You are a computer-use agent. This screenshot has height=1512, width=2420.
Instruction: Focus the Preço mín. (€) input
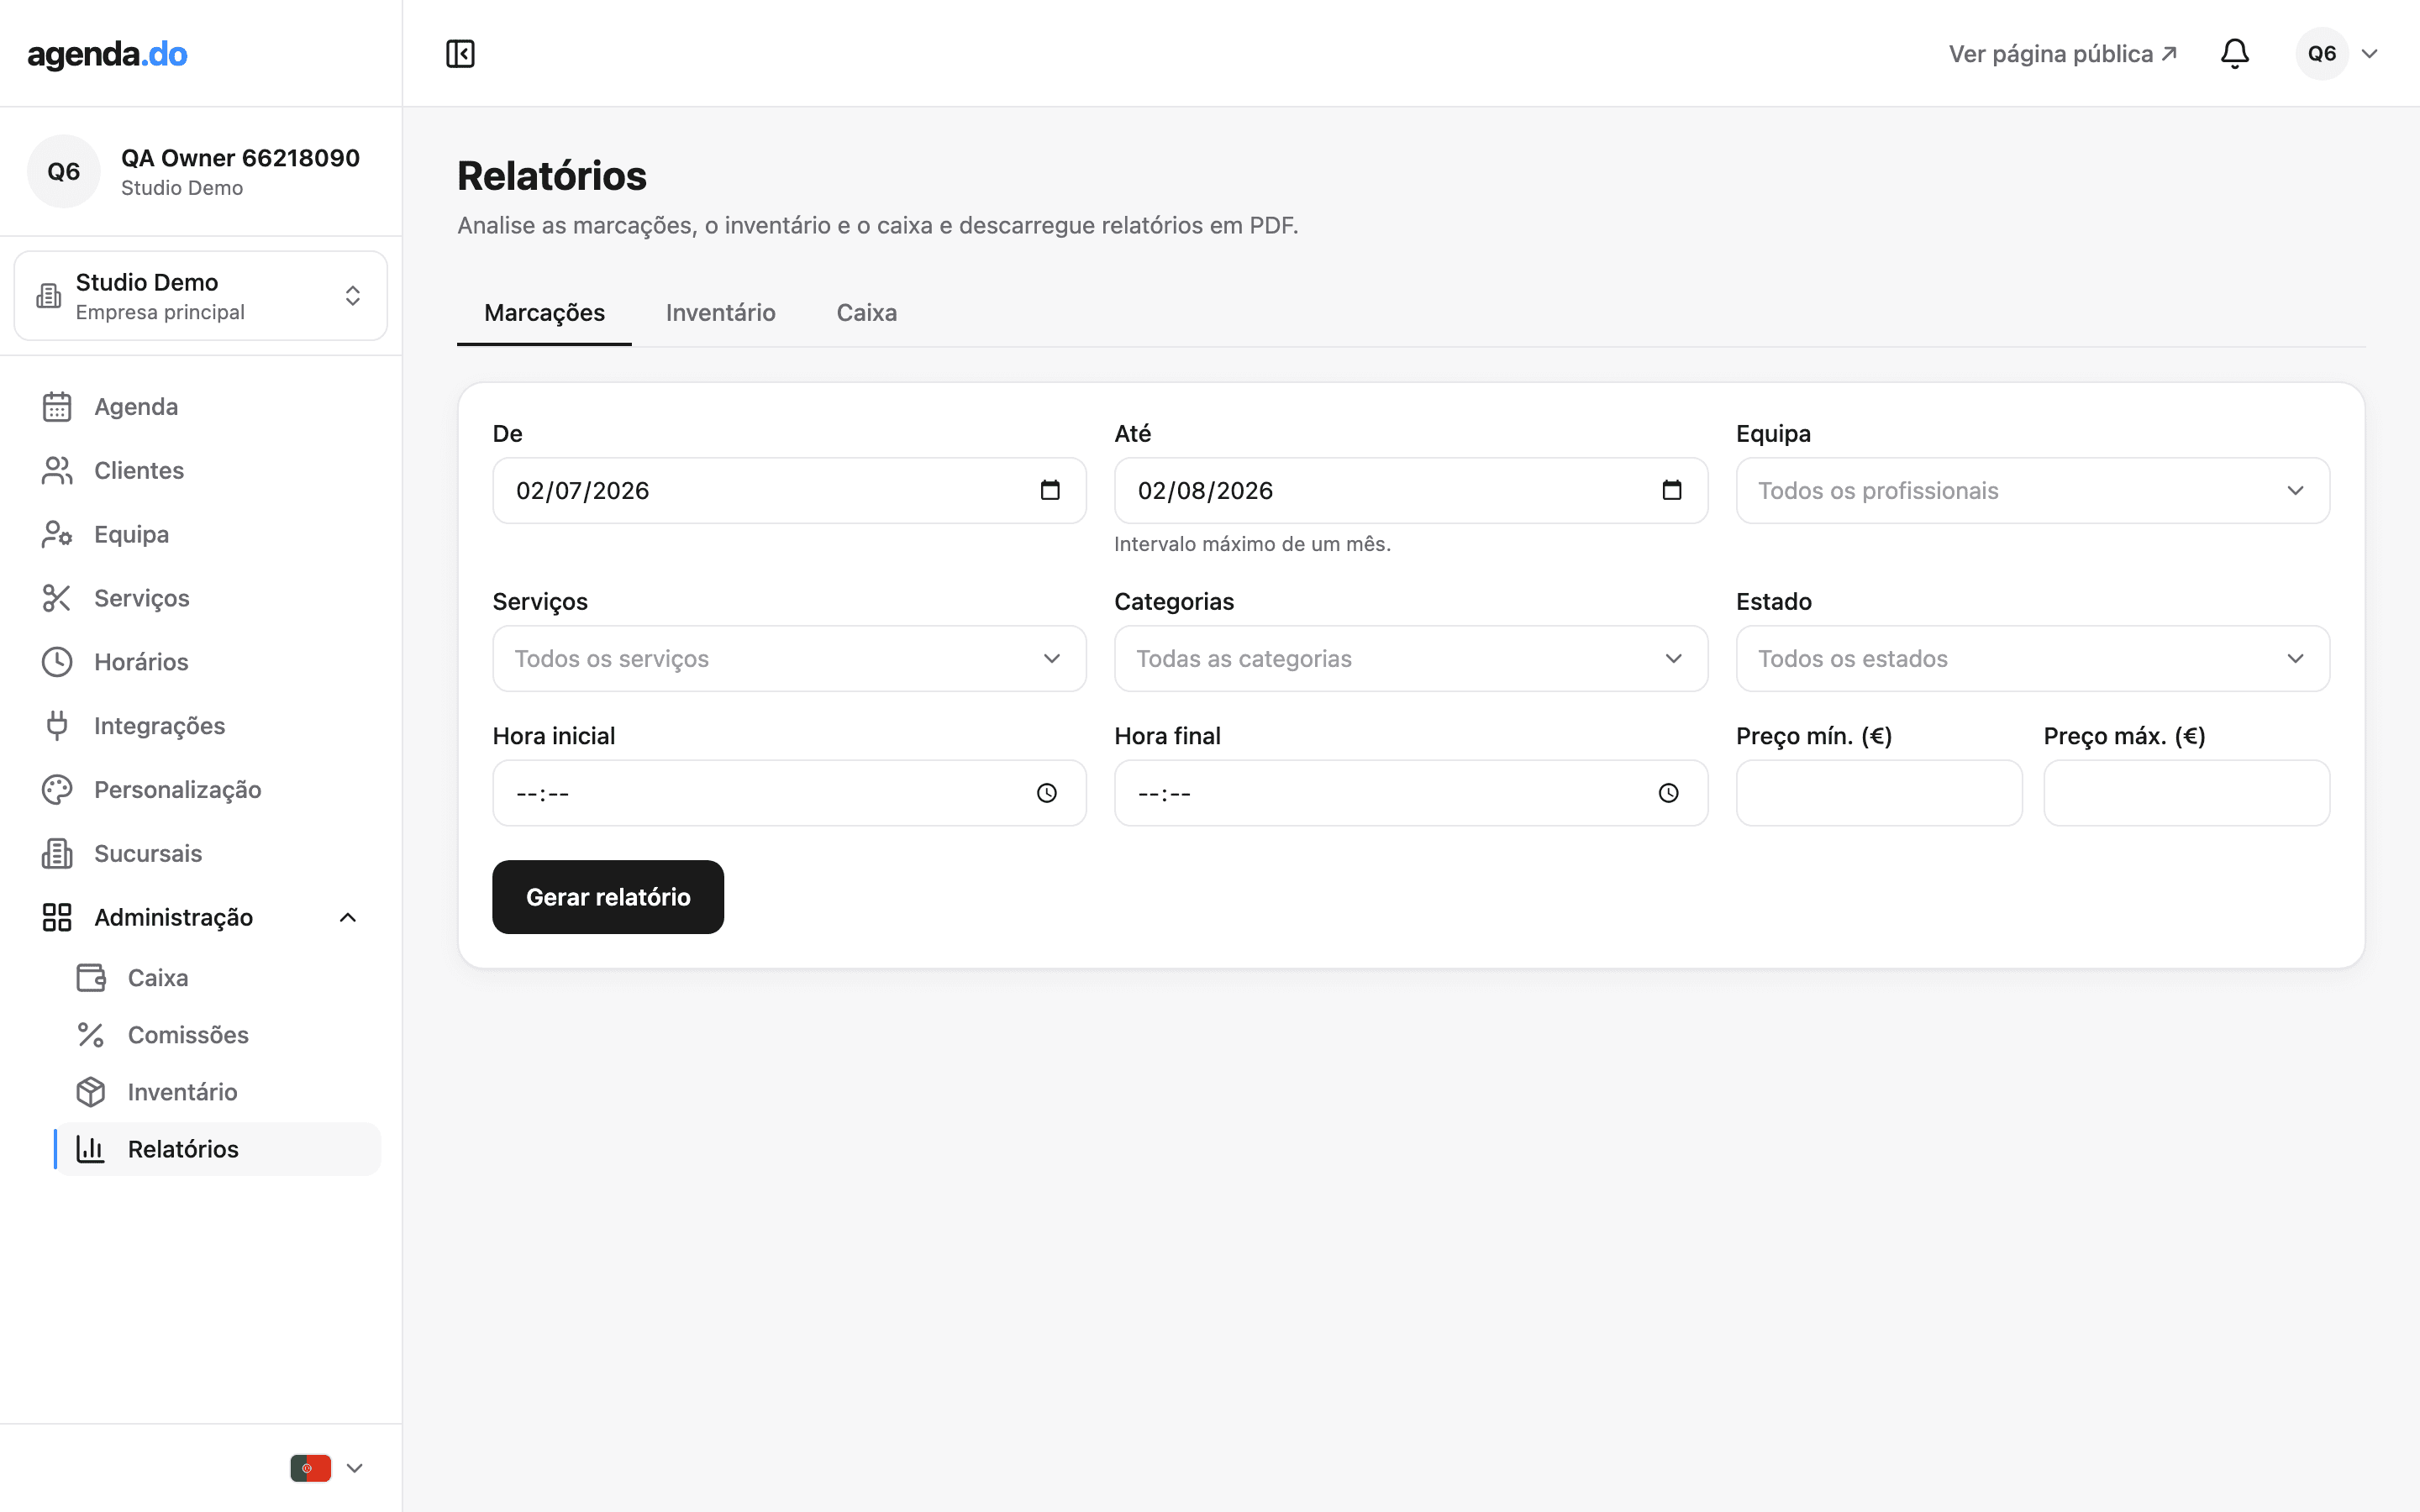pyautogui.click(x=1879, y=793)
